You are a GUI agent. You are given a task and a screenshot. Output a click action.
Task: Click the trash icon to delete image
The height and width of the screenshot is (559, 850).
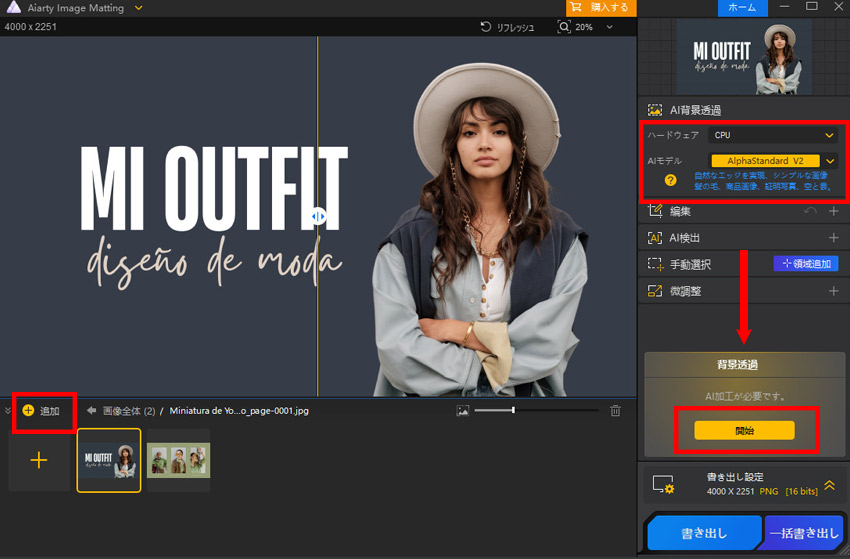tap(615, 410)
